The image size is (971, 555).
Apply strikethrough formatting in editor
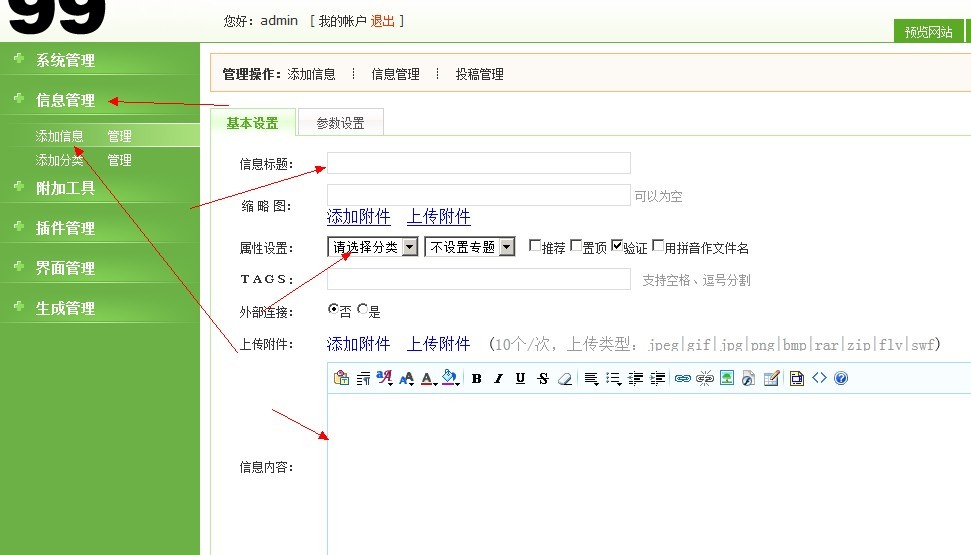[542, 378]
